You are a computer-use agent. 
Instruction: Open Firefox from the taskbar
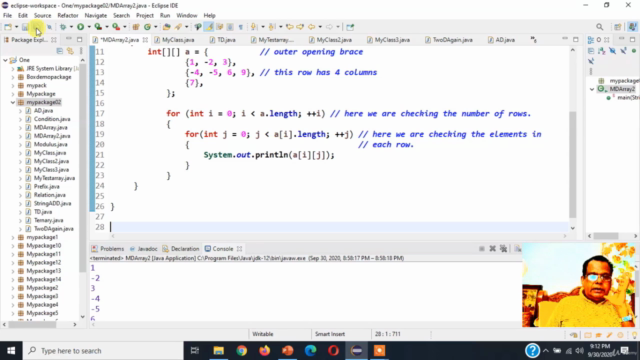pos(264,351)
